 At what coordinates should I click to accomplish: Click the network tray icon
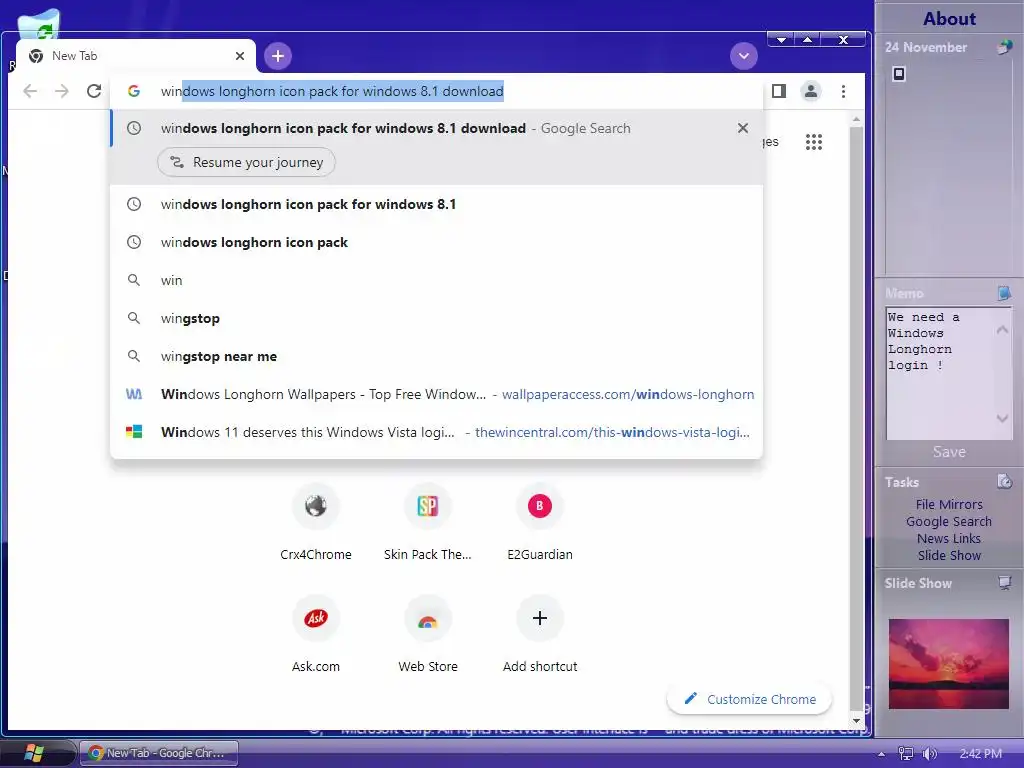(905, 754)
